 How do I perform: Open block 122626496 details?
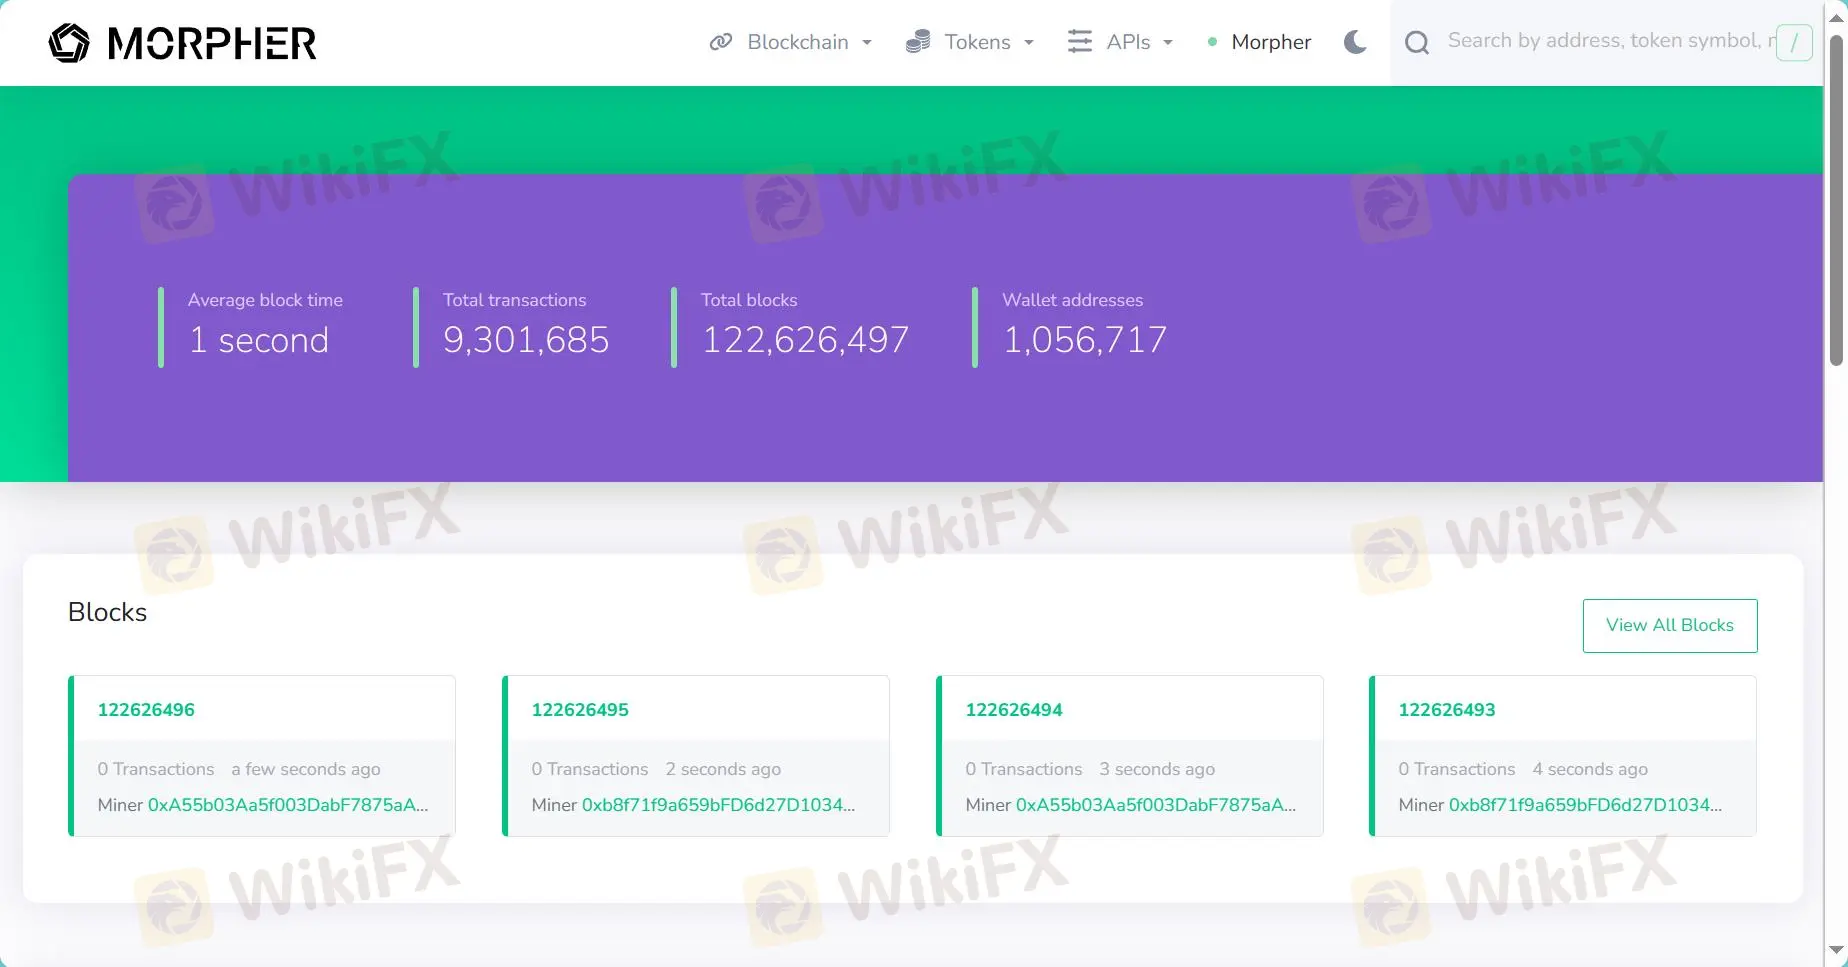click(146, 710)
